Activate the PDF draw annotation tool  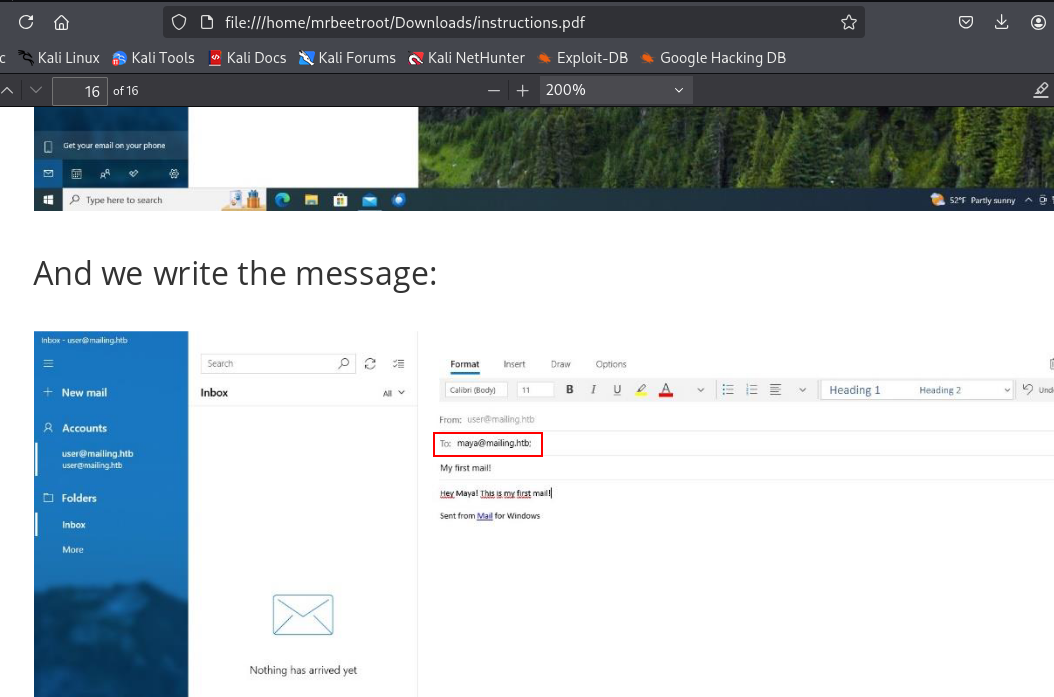point(1041,90)
